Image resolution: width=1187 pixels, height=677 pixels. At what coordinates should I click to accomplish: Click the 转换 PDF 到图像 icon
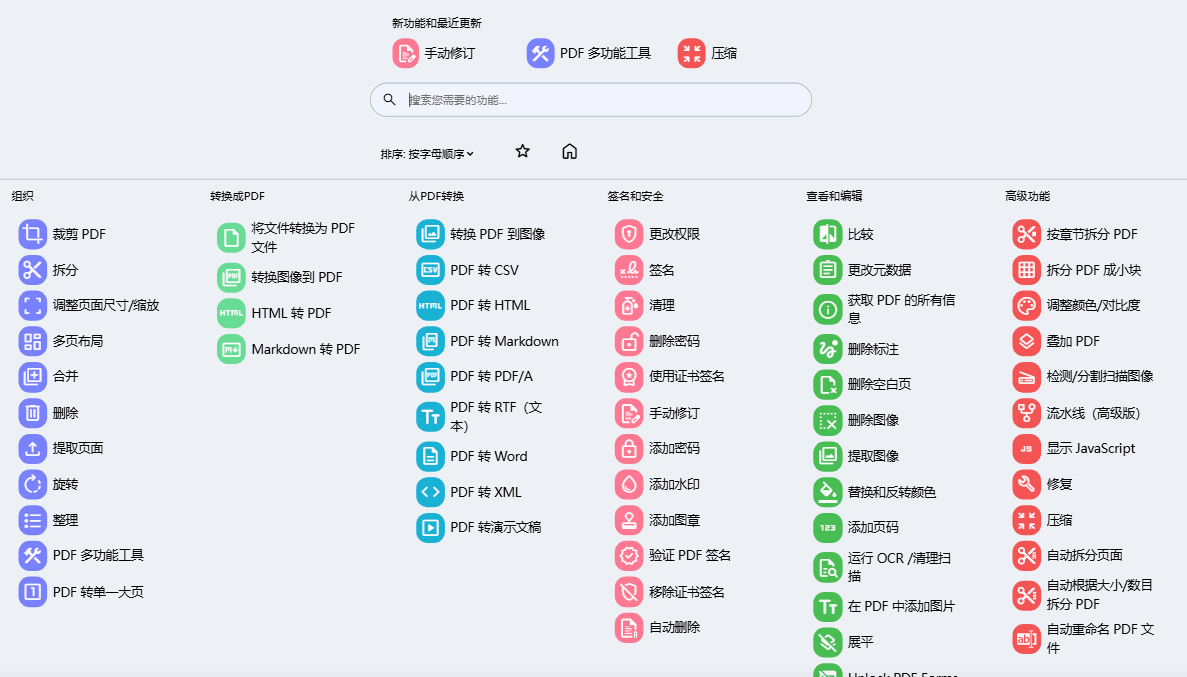point(431,234)
